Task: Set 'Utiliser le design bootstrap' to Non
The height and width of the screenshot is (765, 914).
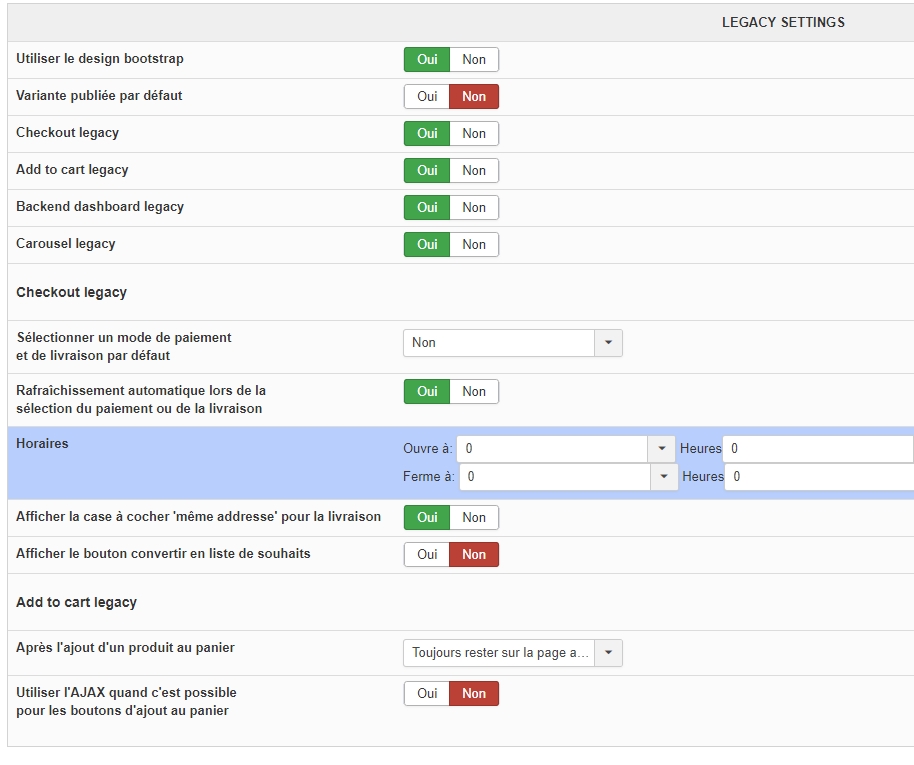Action: click(474, 60)
